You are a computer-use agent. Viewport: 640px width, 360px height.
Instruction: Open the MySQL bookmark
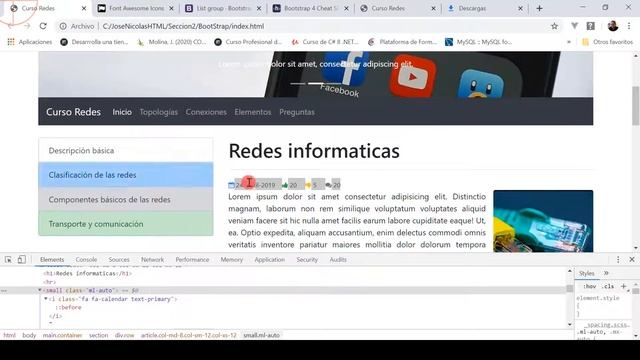pyautogui.click(x=478, y=42)
